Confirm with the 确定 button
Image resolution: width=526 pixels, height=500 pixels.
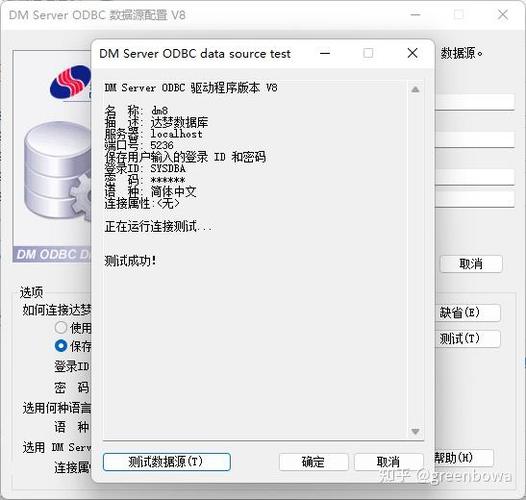313,462
